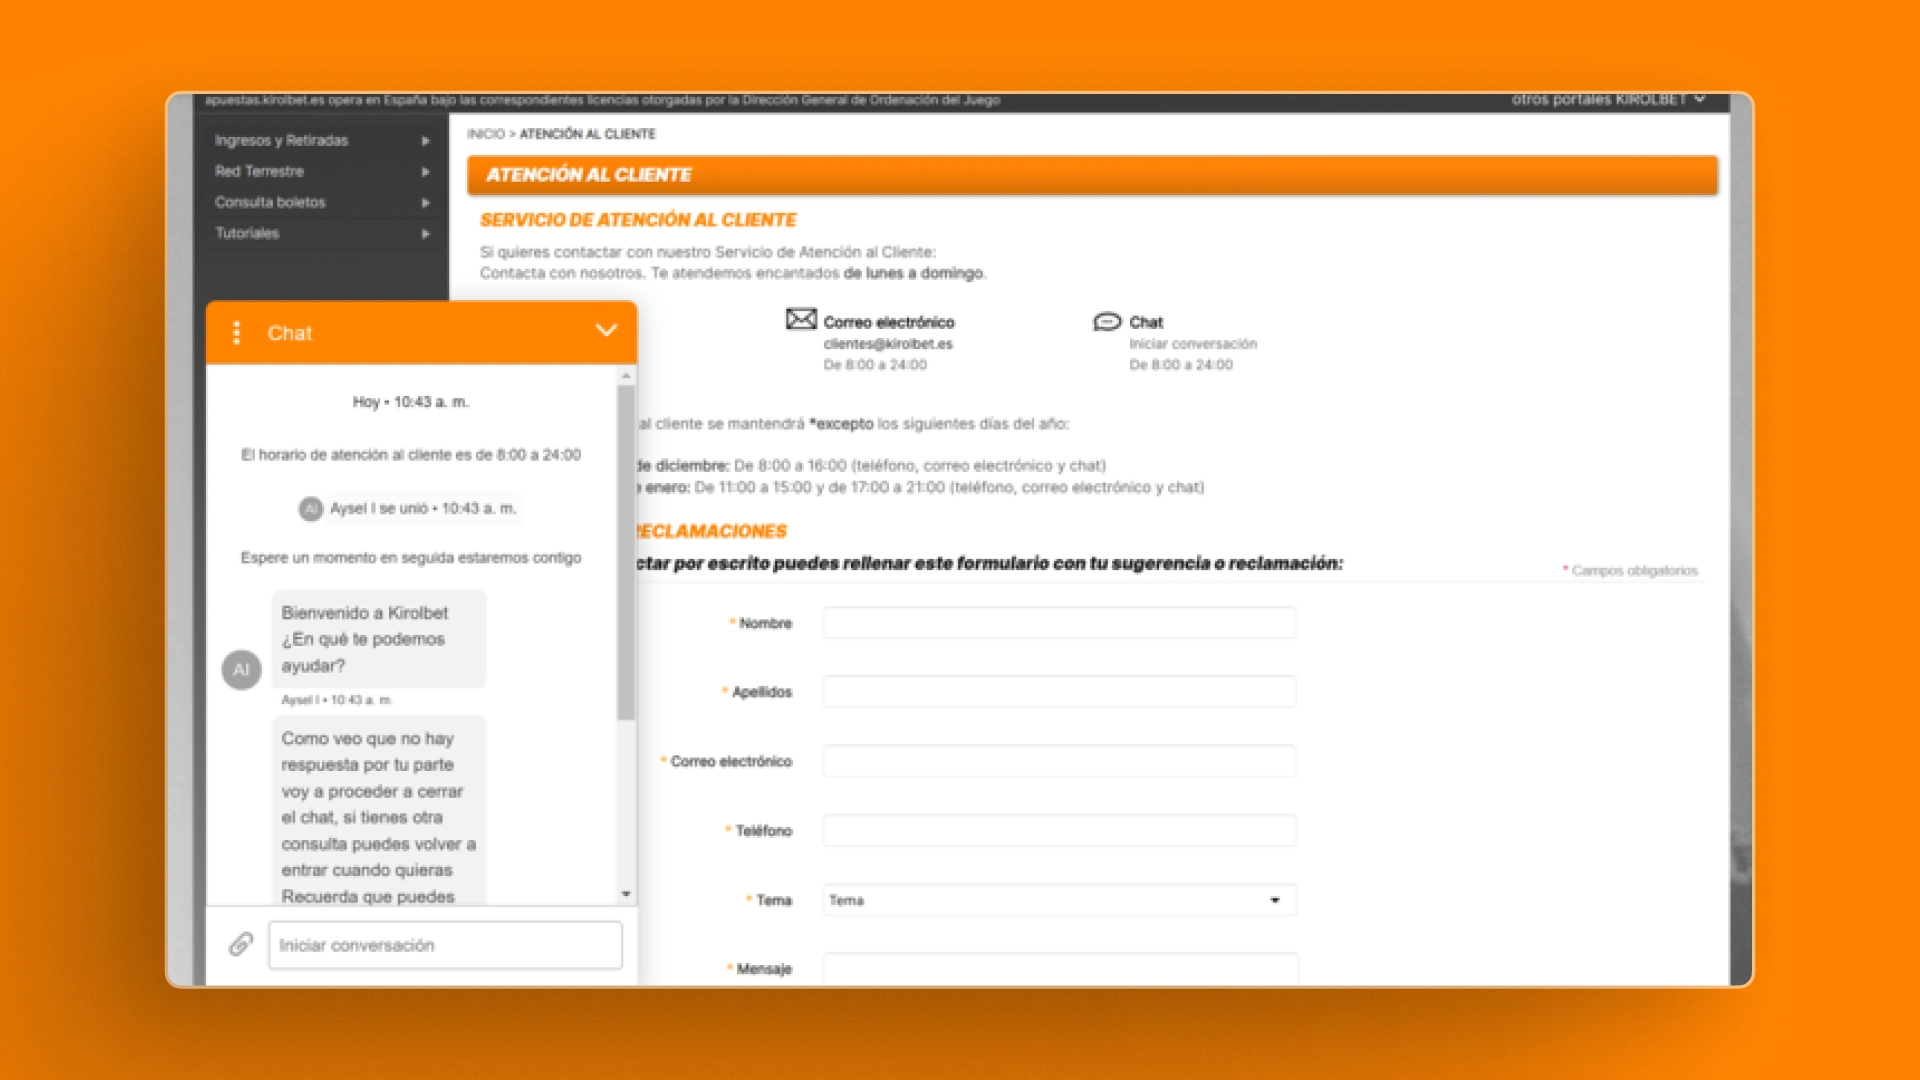This screenshot has width=1920, height=1080.
Task: Click the attachment/paperclip icon in chat
Action: [x=240, y=944]
